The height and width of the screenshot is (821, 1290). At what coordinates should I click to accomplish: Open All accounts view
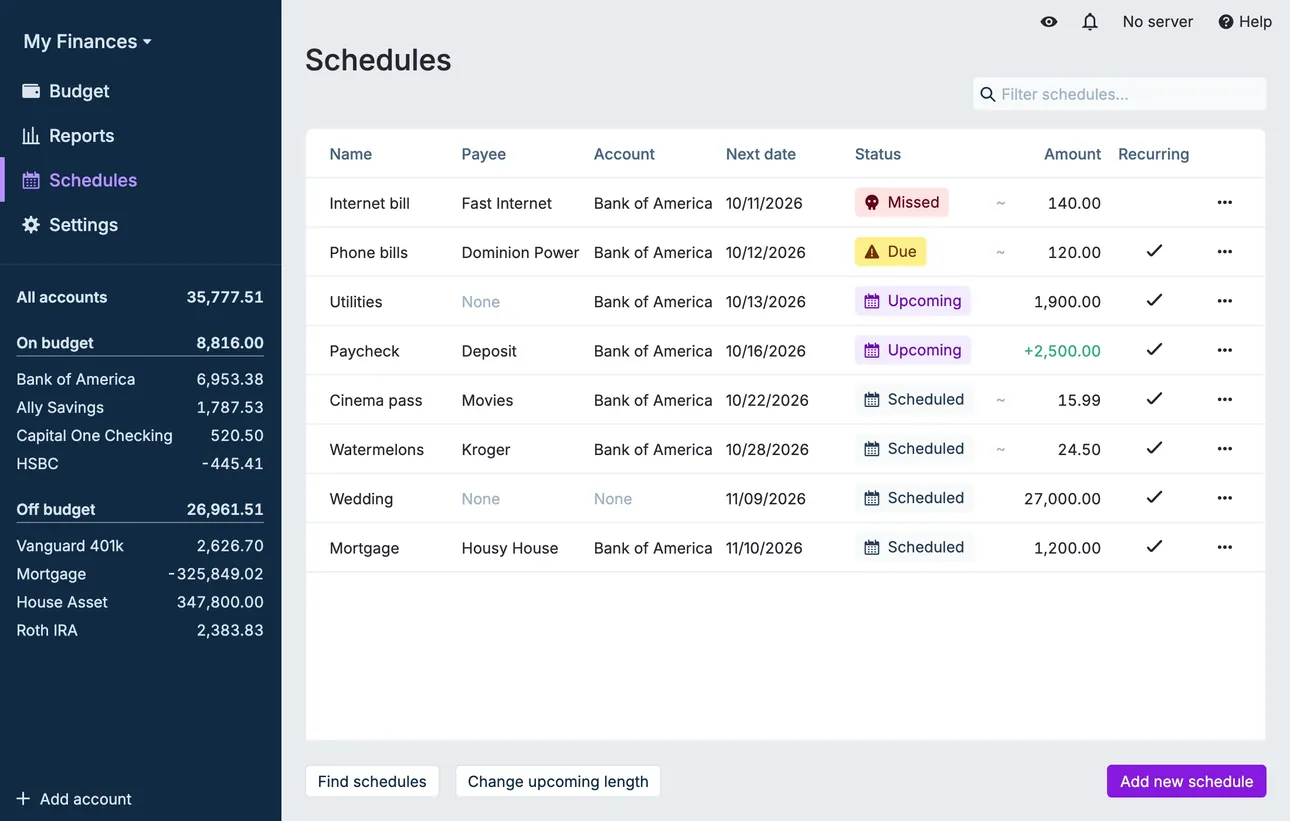click(140, 297)
